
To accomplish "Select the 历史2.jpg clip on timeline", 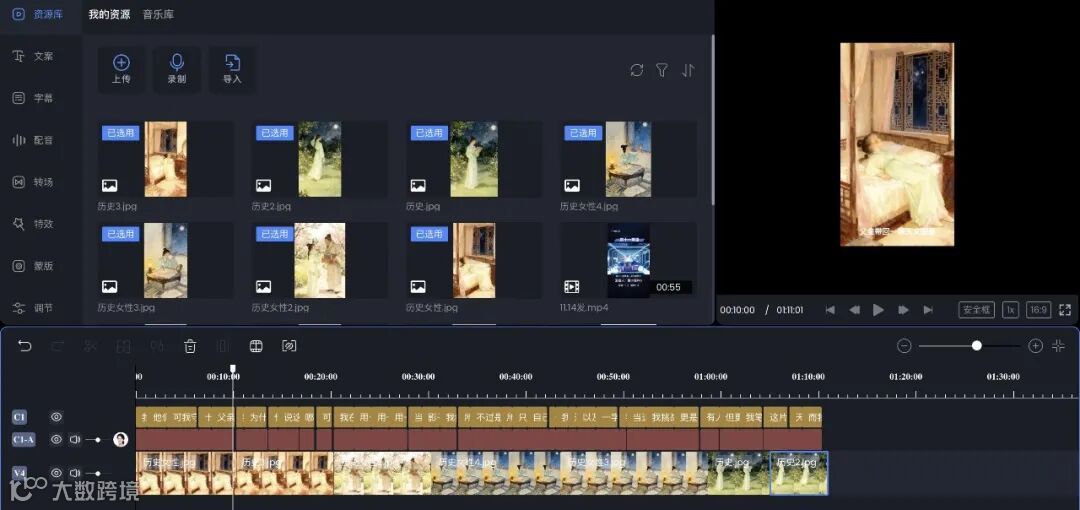I will click(x=799, y=473).
